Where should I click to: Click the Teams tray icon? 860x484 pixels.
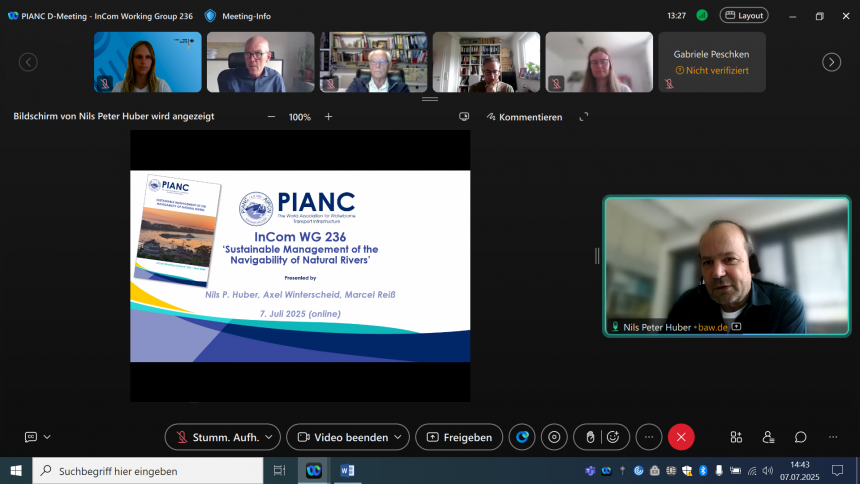(x=590, y=471)
